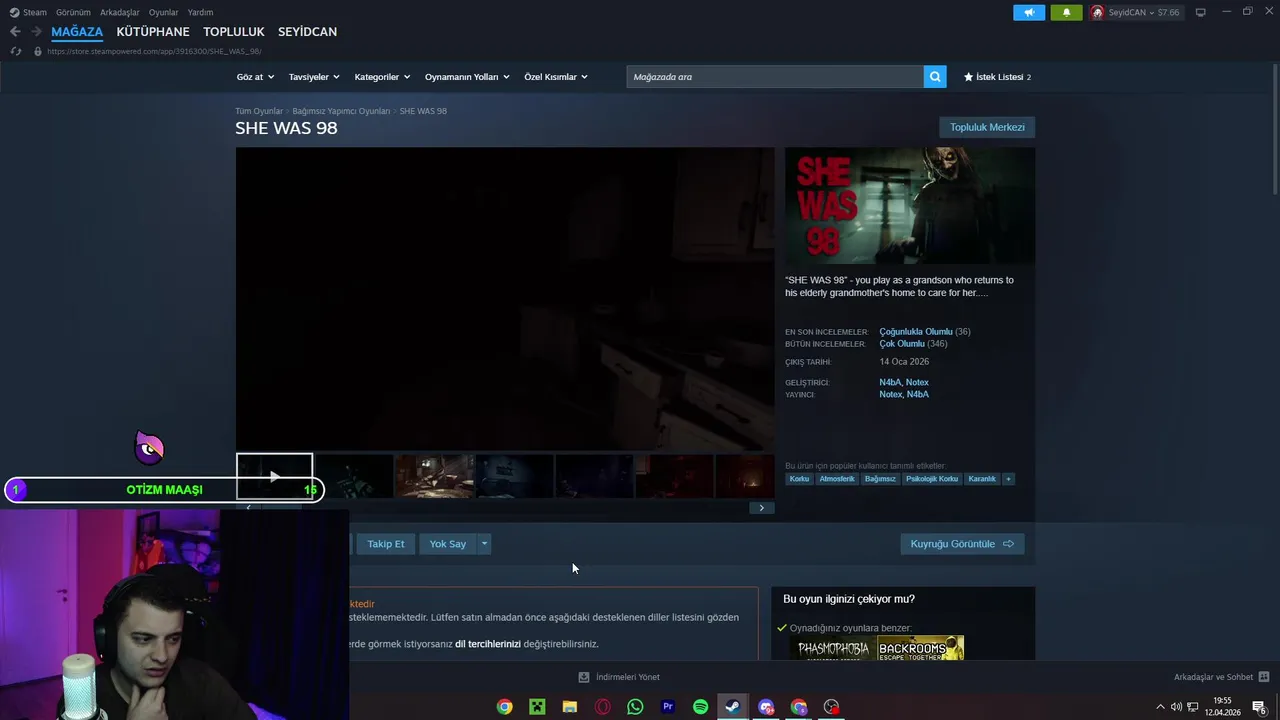Image resolution: width=1280 pixels, height=720 pixels.
Task: Click in the Mağazada ara field
Action: pyautogui.click(x=775, y=76)
